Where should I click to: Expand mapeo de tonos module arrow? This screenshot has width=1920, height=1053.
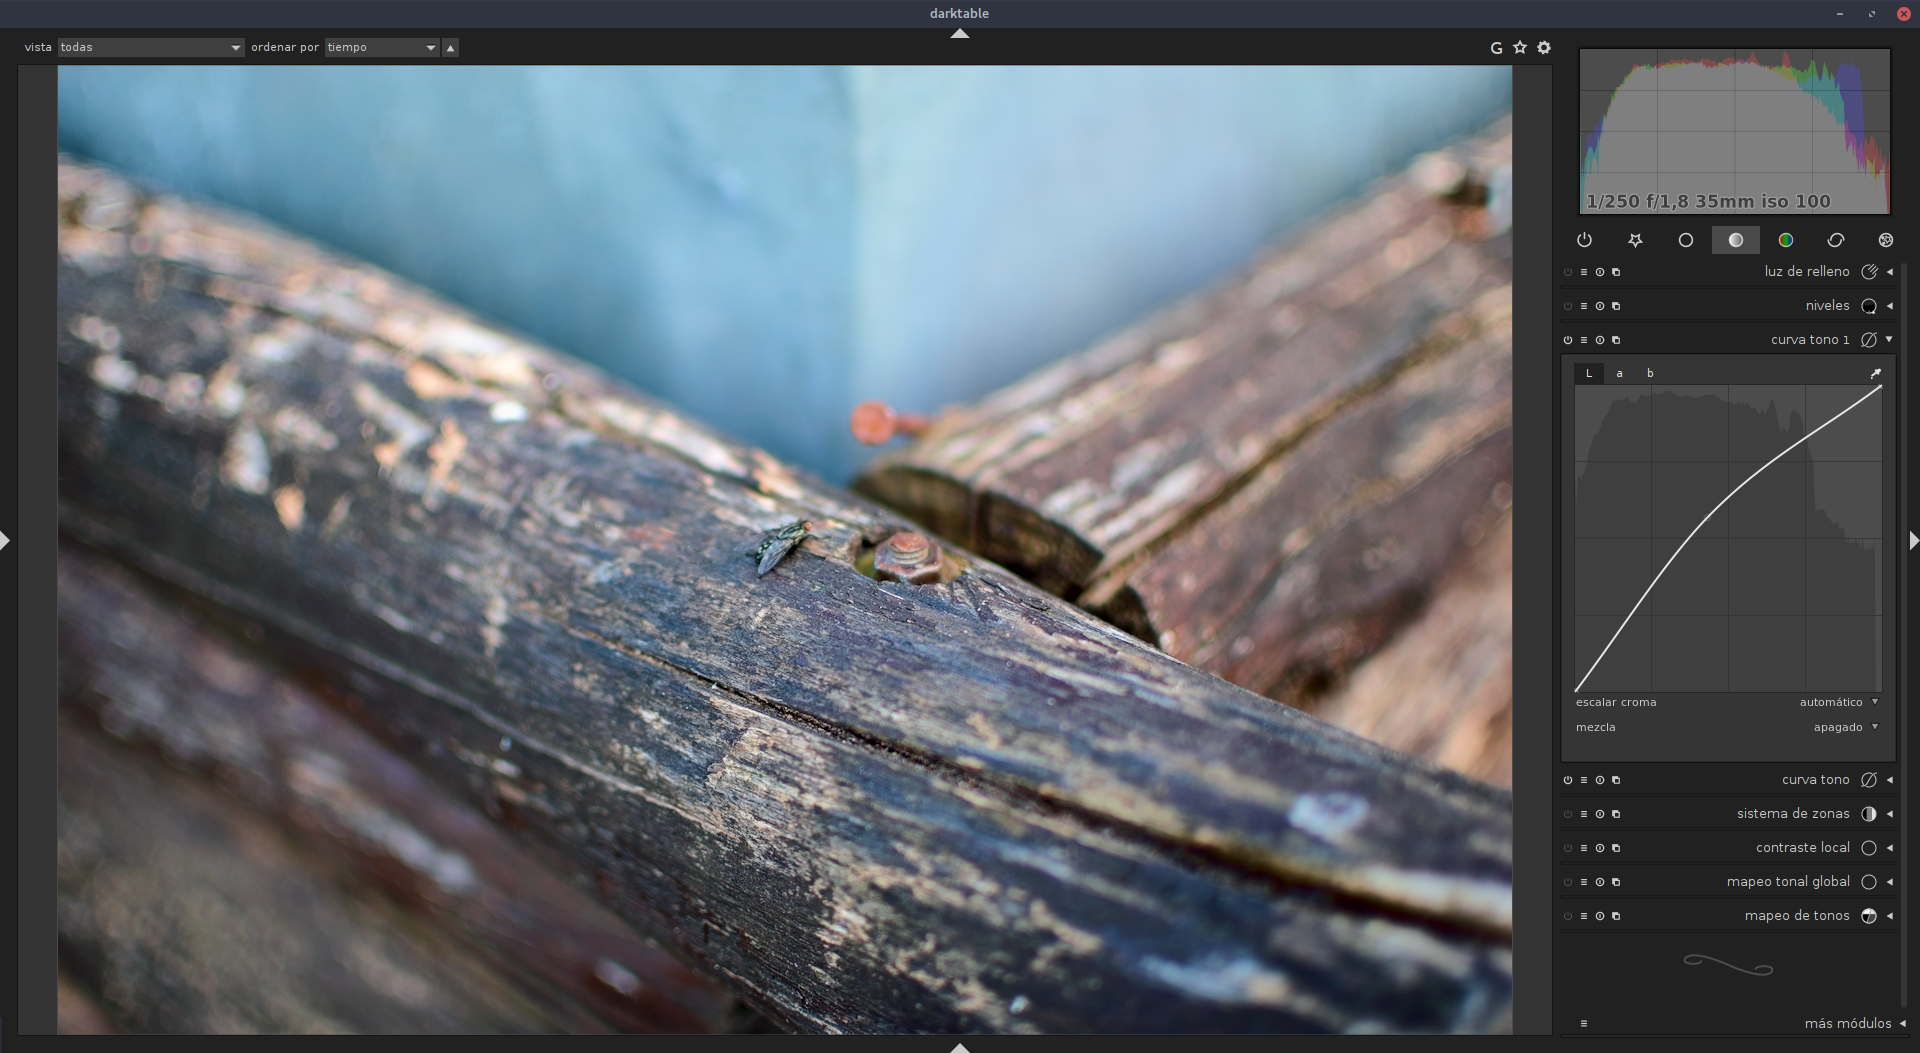(x=1889, y=916)
